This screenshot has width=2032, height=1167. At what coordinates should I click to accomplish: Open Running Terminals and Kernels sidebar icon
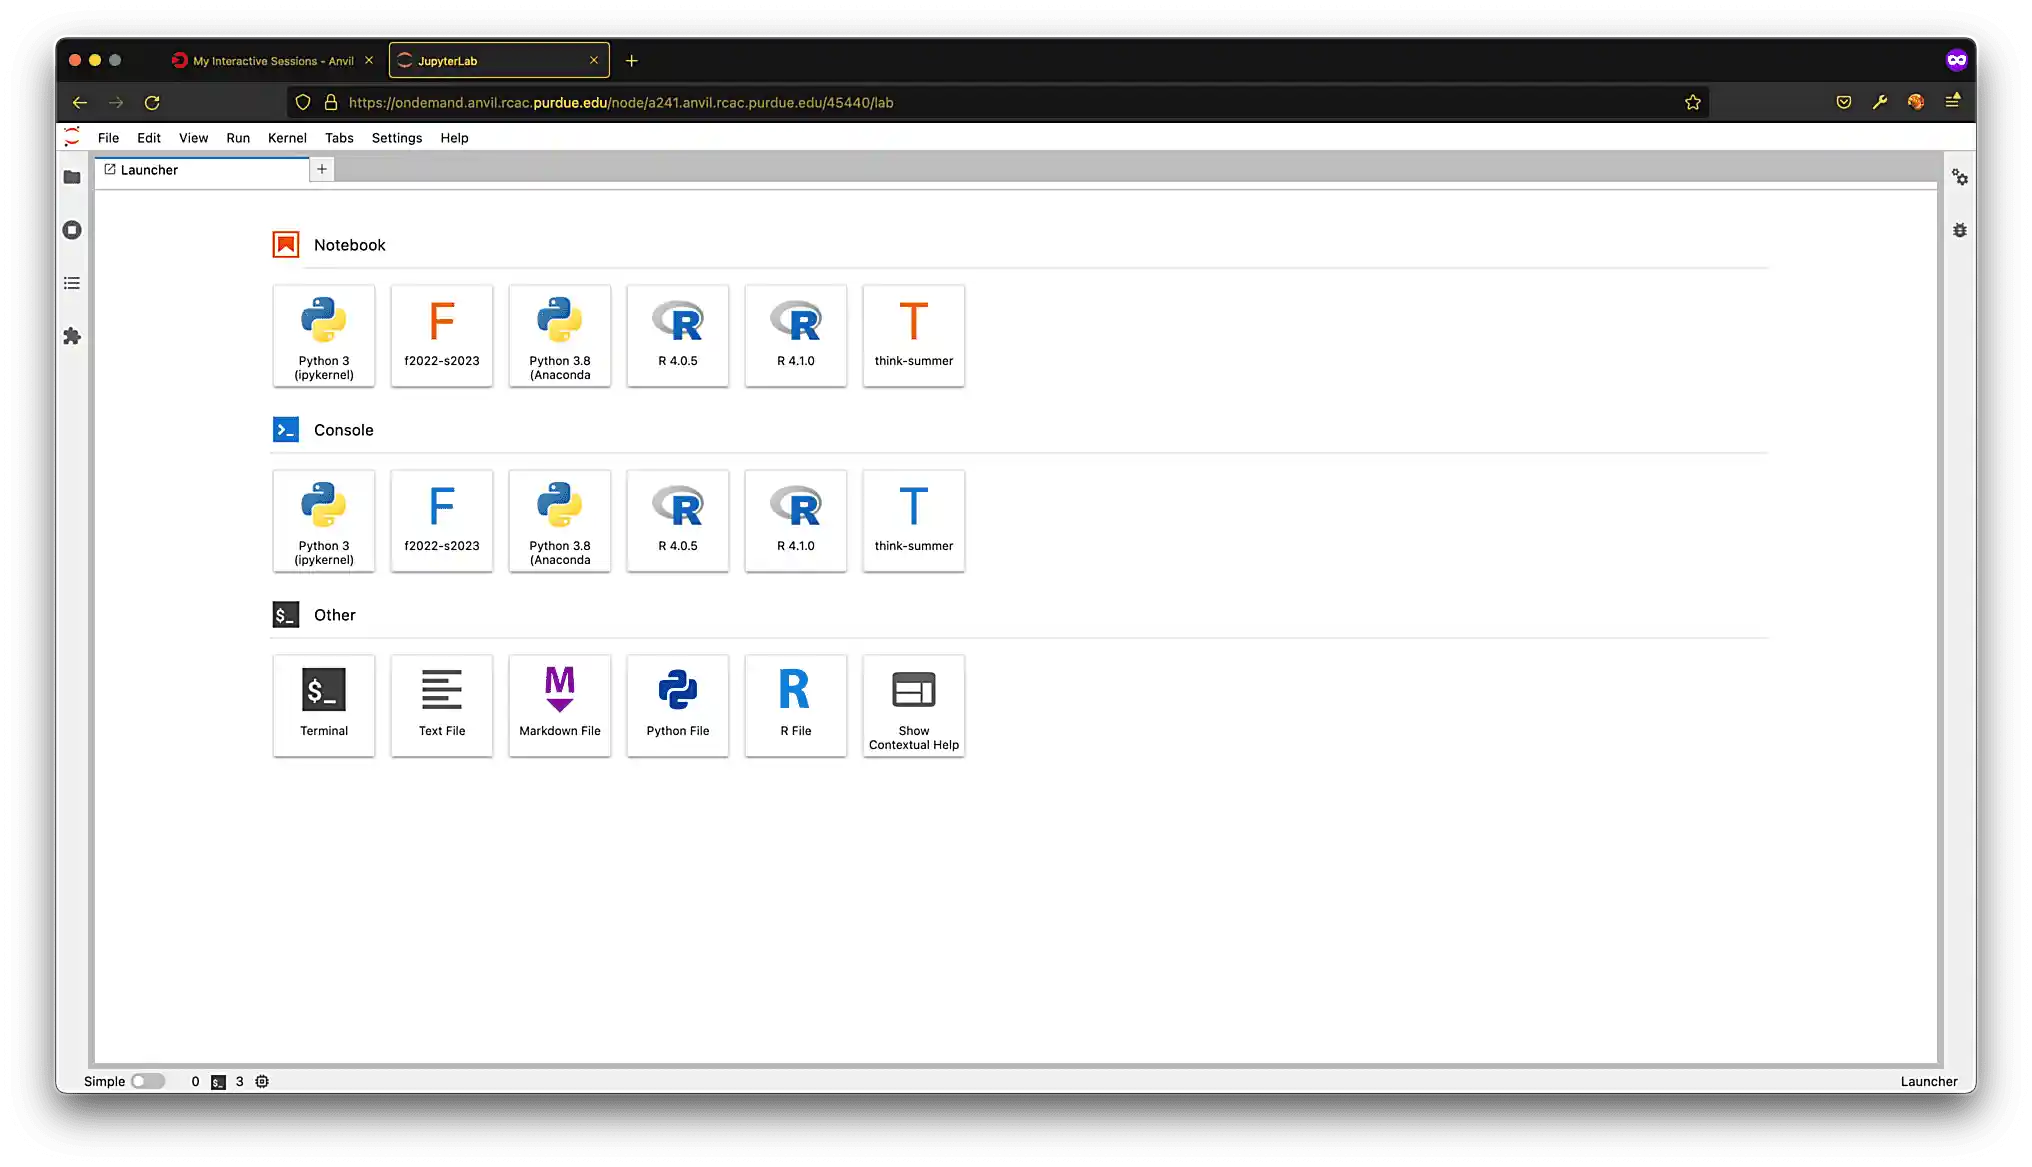coord(72,230)
